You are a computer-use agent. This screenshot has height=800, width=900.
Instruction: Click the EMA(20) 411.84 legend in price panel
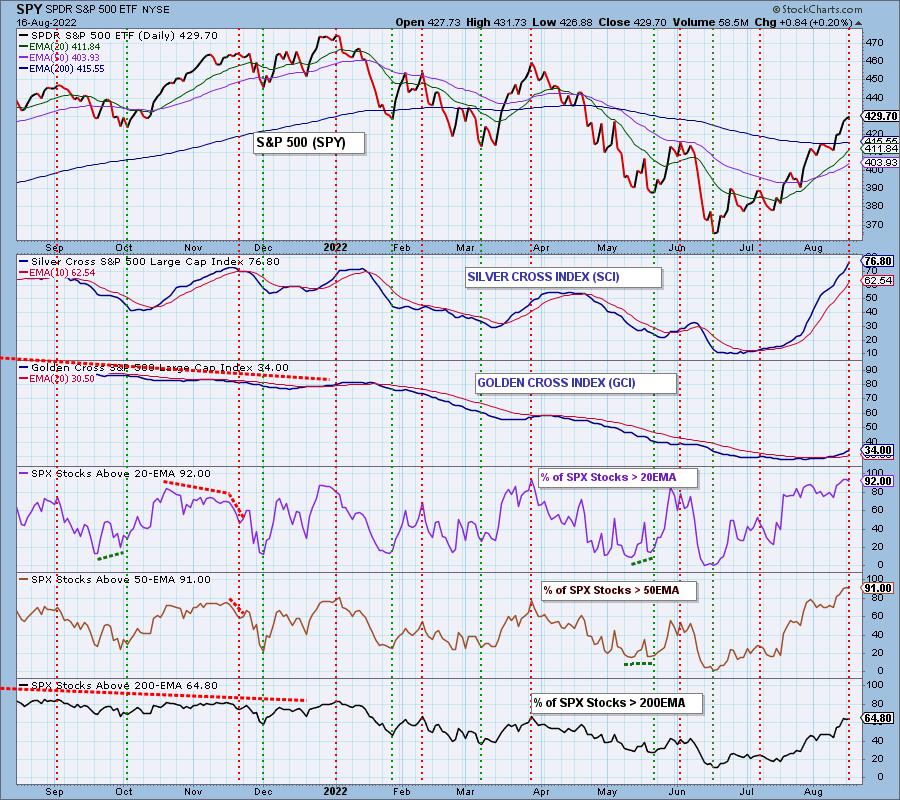60,46
